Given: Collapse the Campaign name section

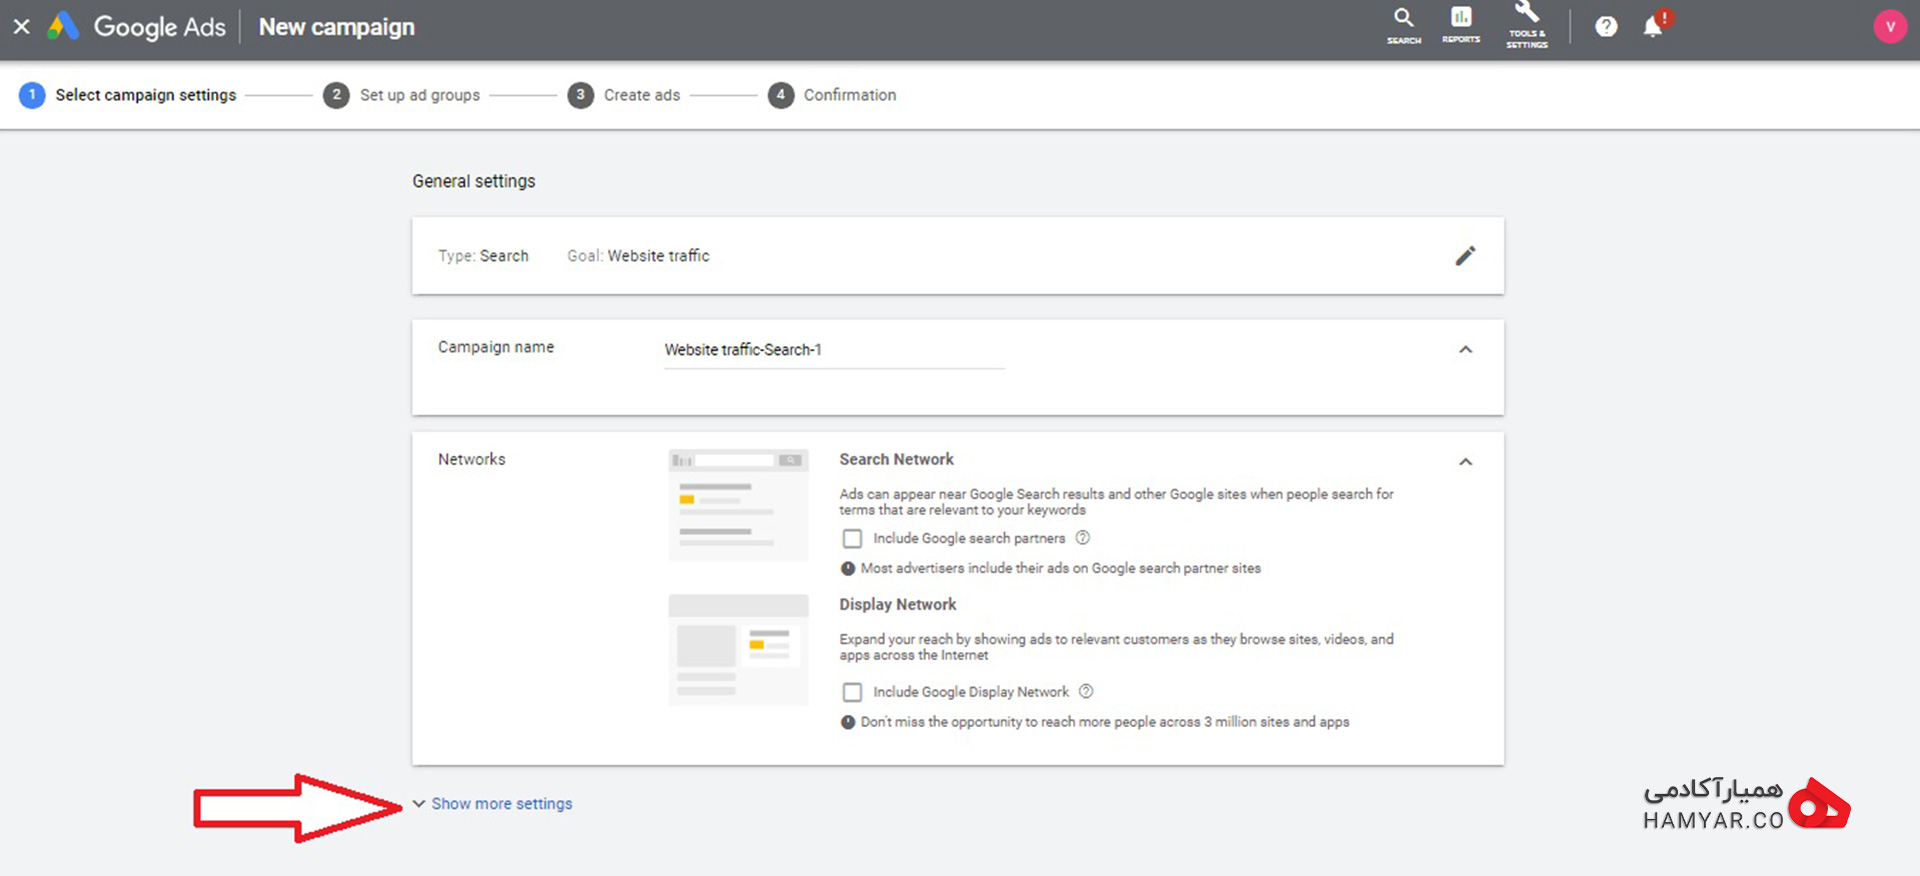Looking at the screenshot, I should point(1465,350).
